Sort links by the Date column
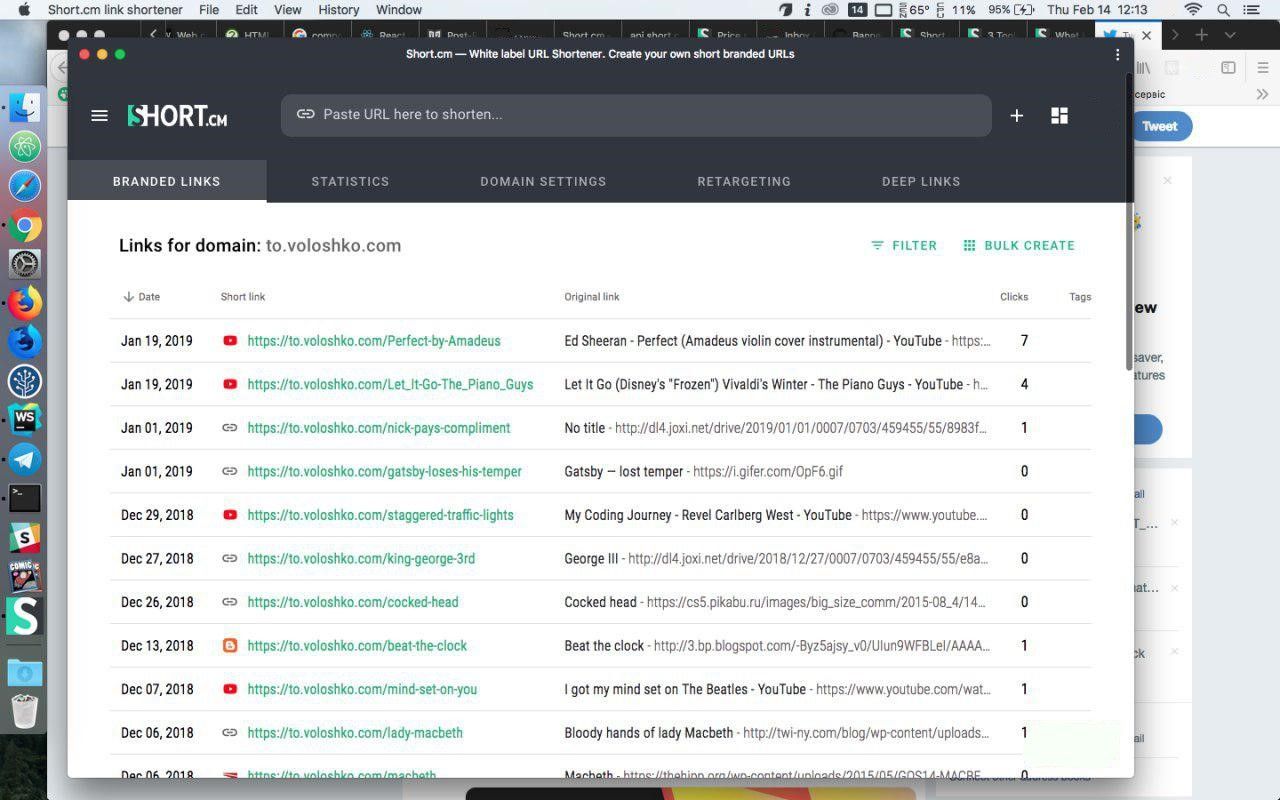Image resolution: width=1280 pixels, height=800 pixels. click(x=141, y=297)
